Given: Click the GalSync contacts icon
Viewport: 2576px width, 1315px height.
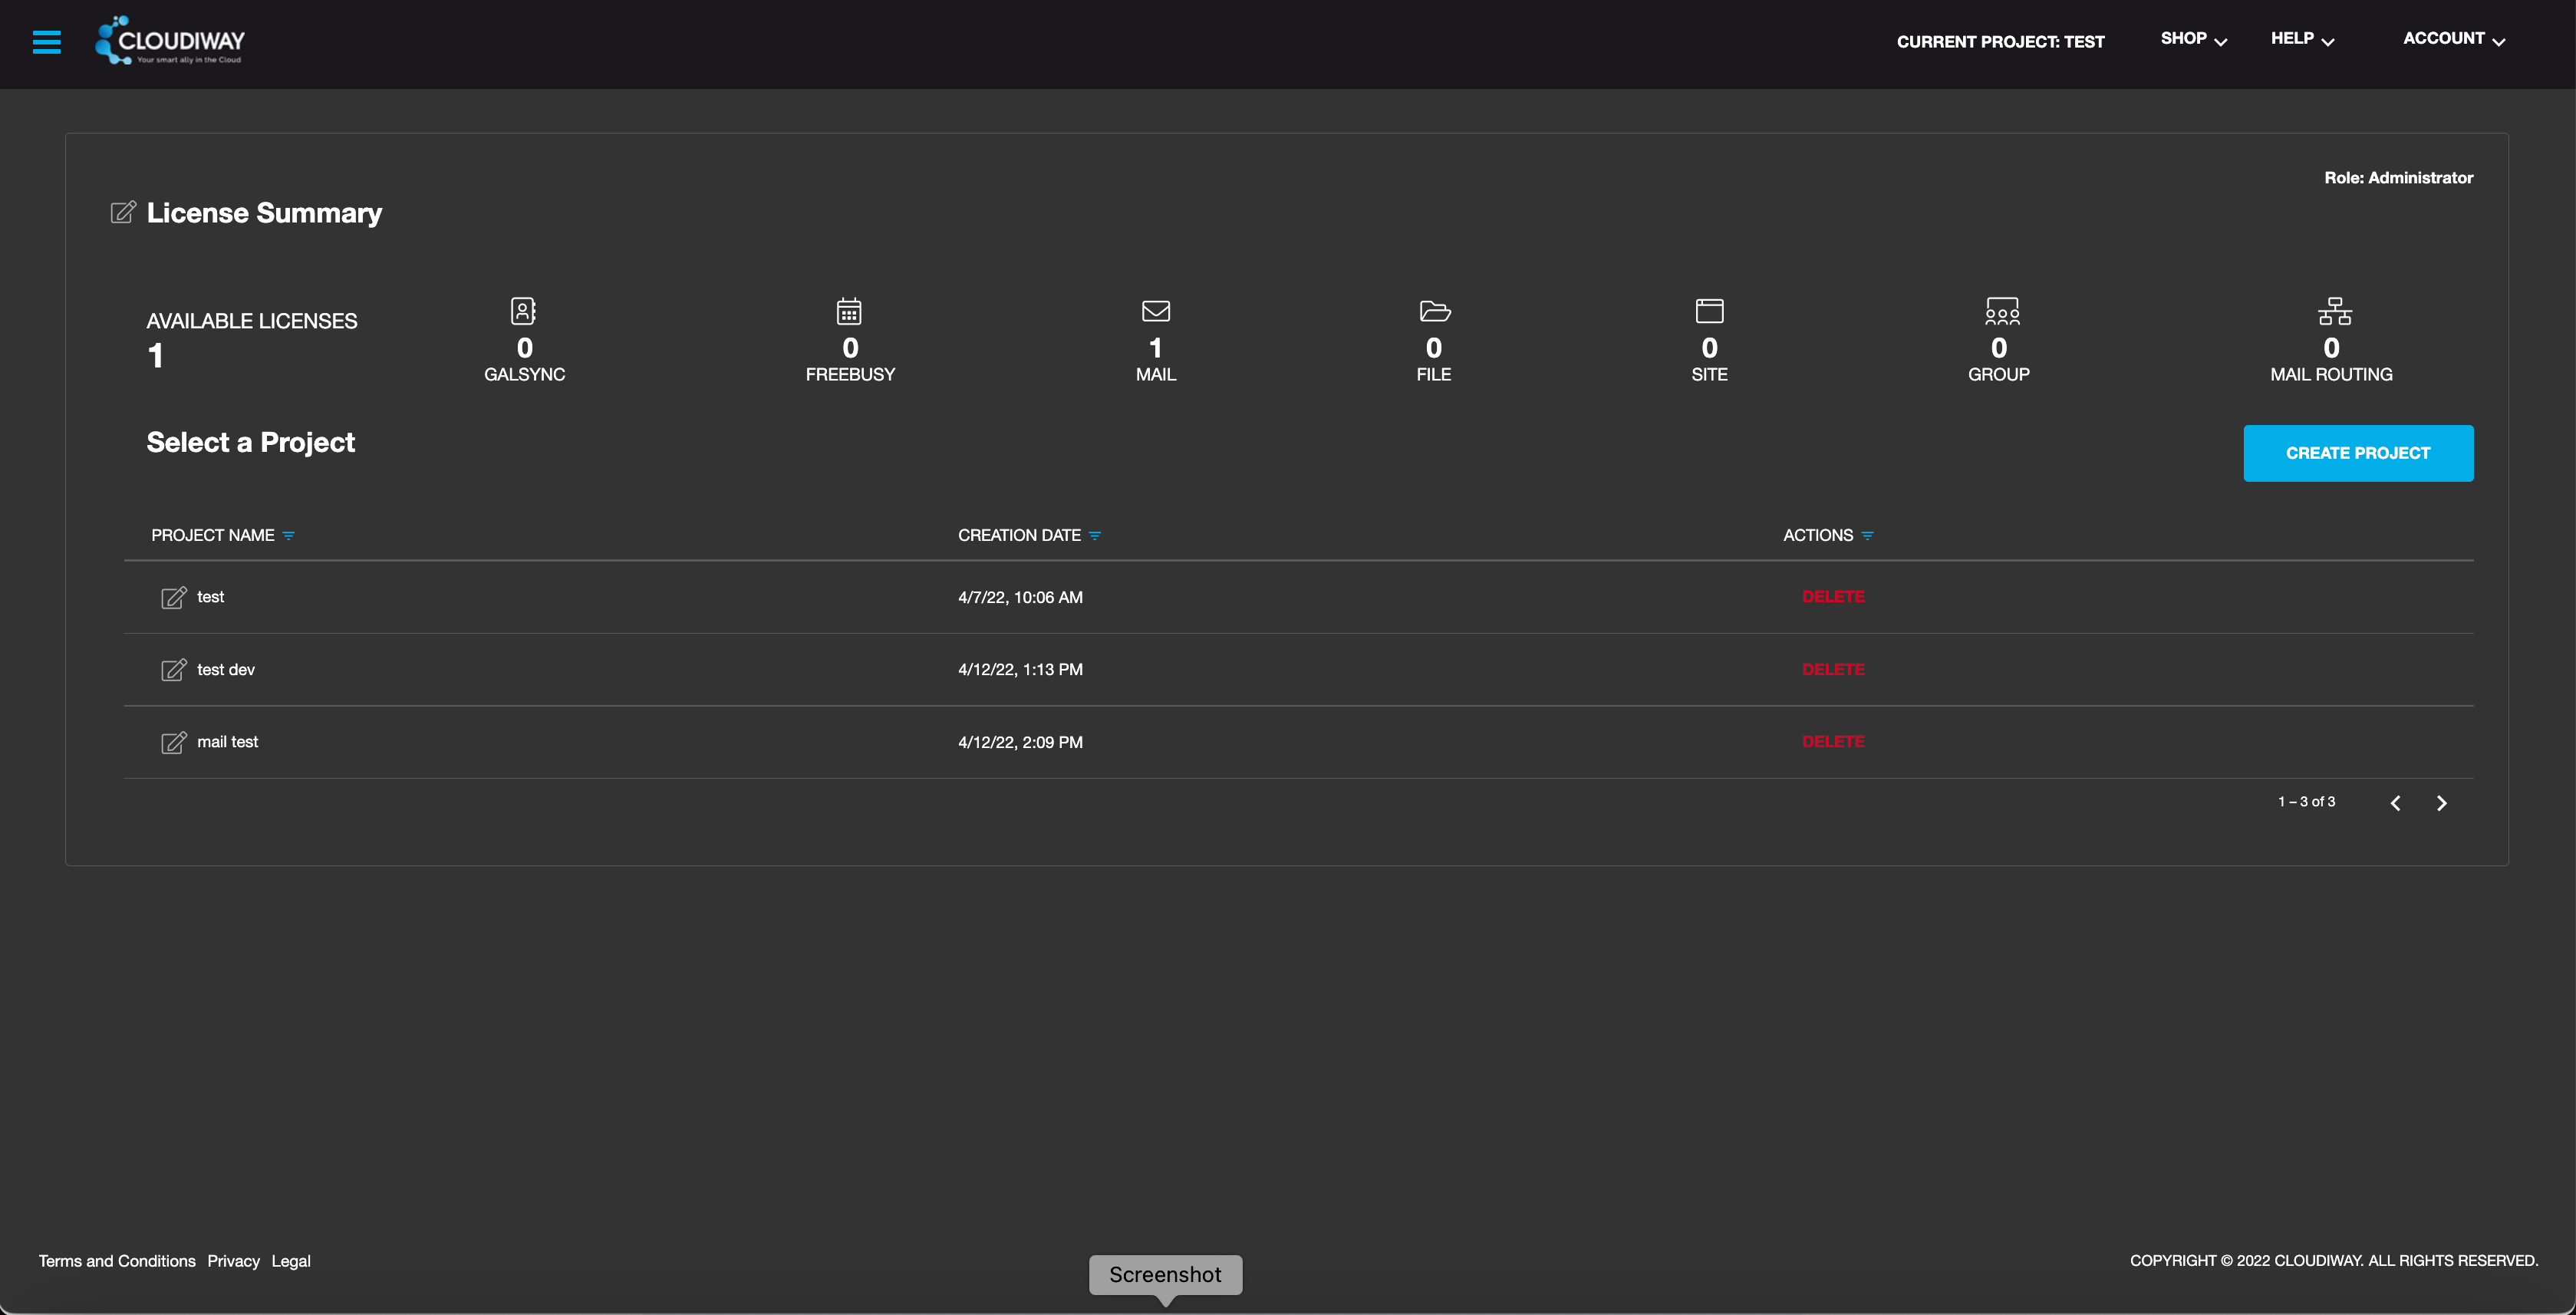Looking at the screenshot, I should 523,311.
